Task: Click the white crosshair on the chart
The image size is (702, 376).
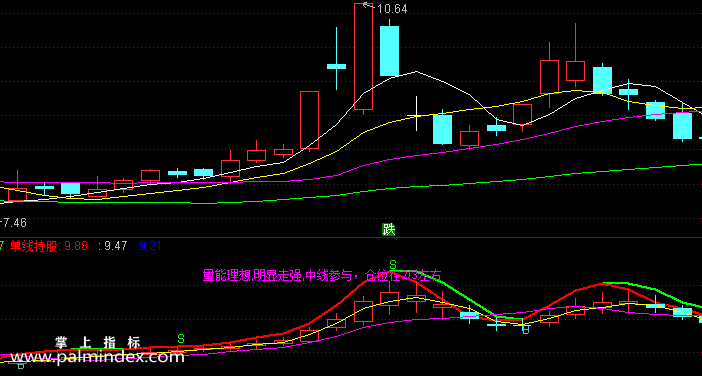Action: click(x=417, y=114)
